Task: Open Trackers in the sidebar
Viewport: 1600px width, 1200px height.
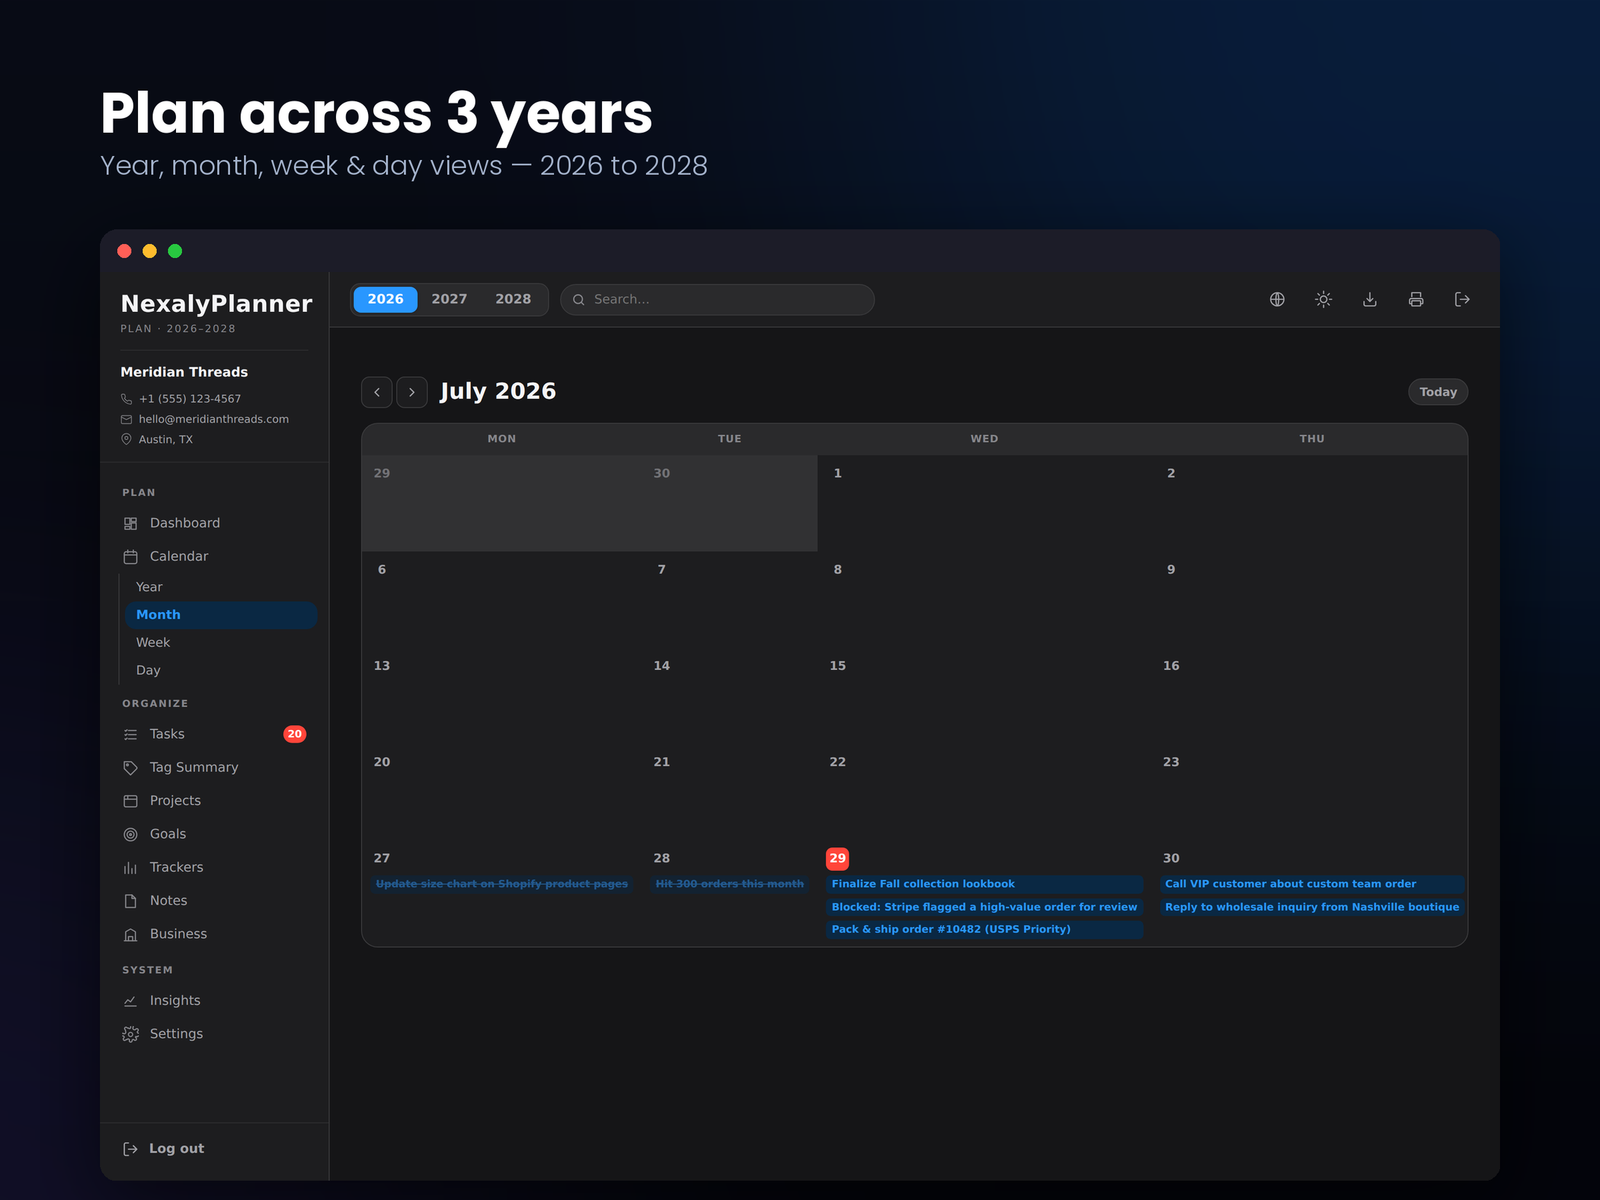Action: pos(215,867)
